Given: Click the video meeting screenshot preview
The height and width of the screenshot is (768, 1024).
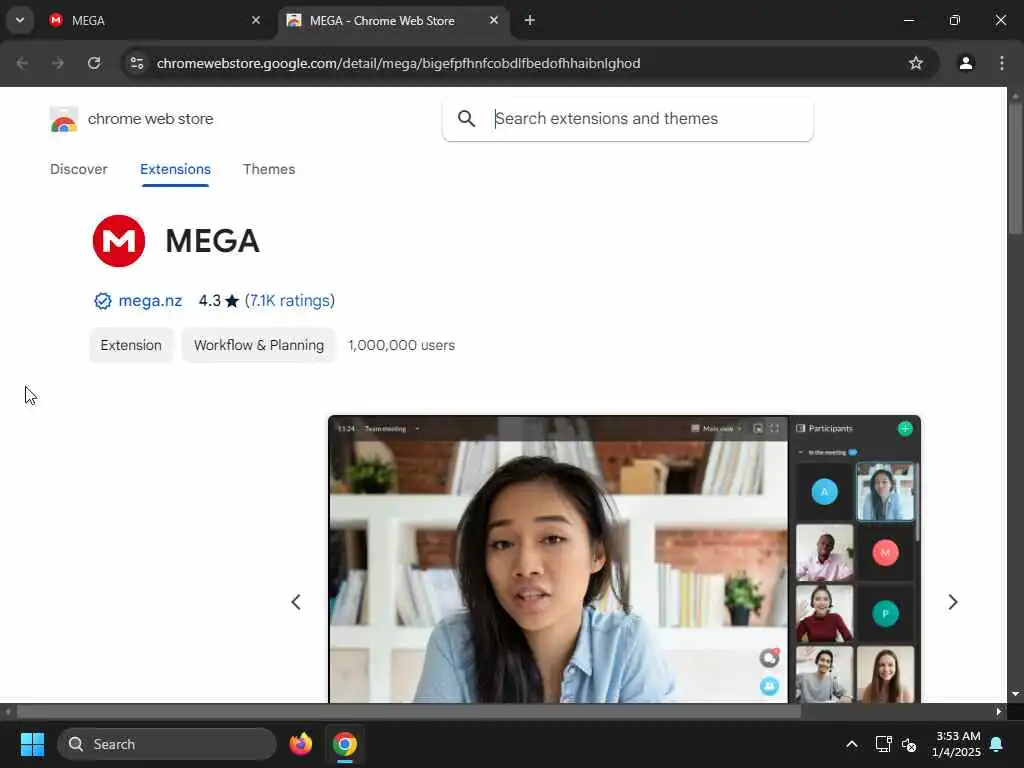Looking at the screenshot, I should point(624,559).
